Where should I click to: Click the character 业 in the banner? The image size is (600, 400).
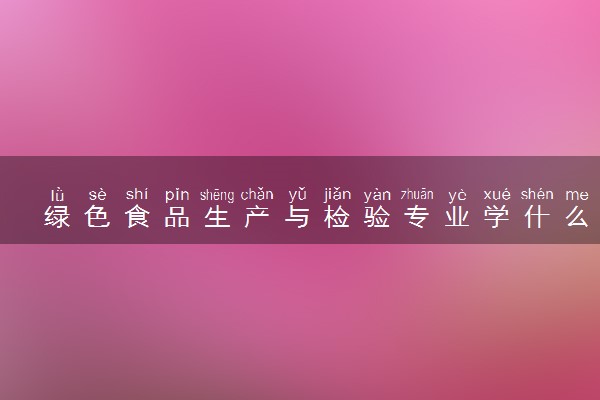coord(457,217)
